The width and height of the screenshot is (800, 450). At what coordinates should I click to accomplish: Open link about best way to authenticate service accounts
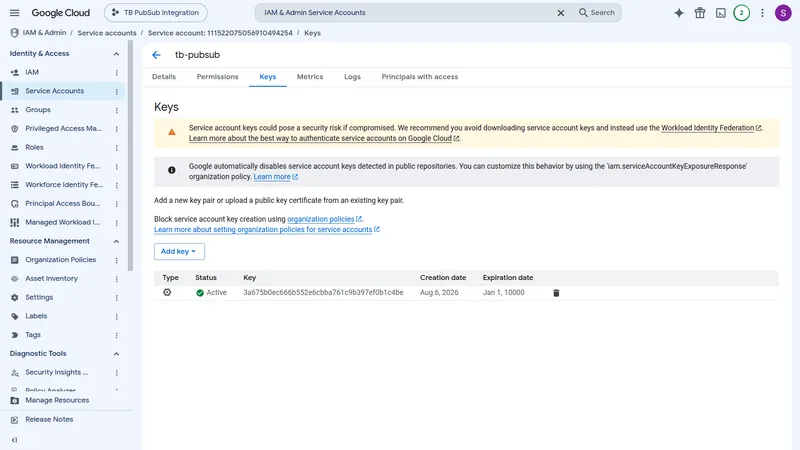point(323,138)
